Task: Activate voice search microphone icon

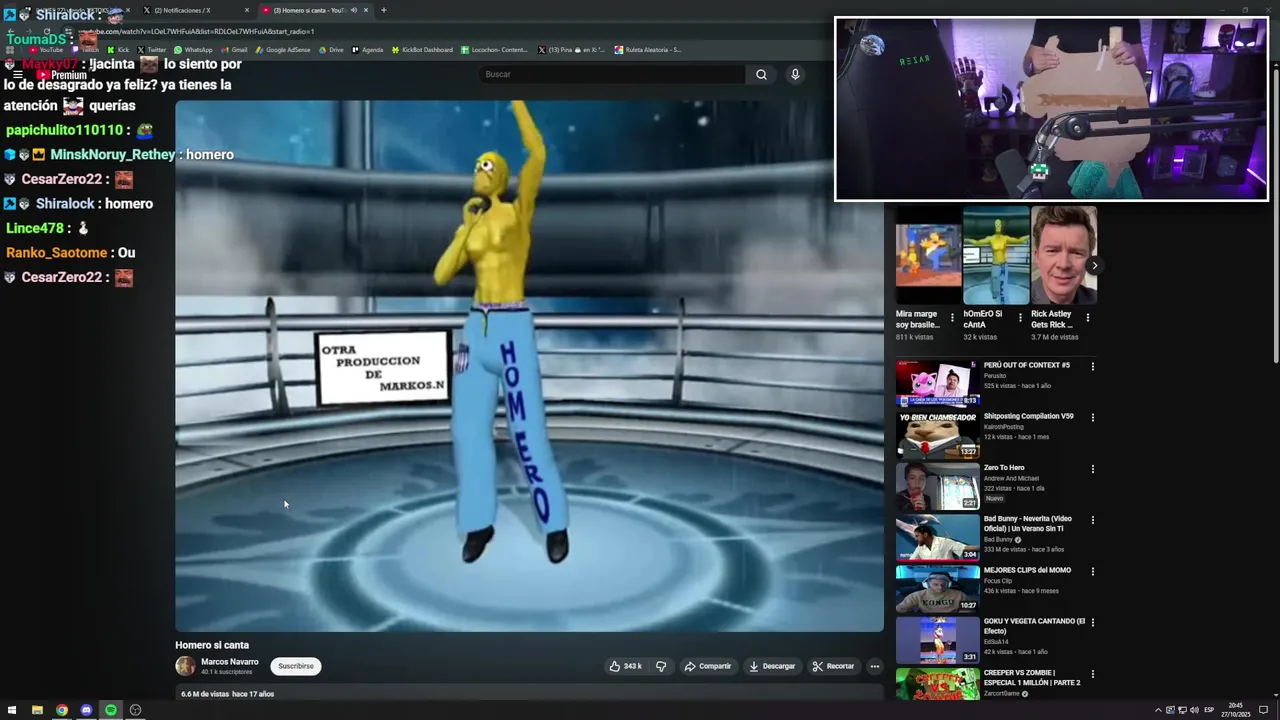Action: coord(795,74)
